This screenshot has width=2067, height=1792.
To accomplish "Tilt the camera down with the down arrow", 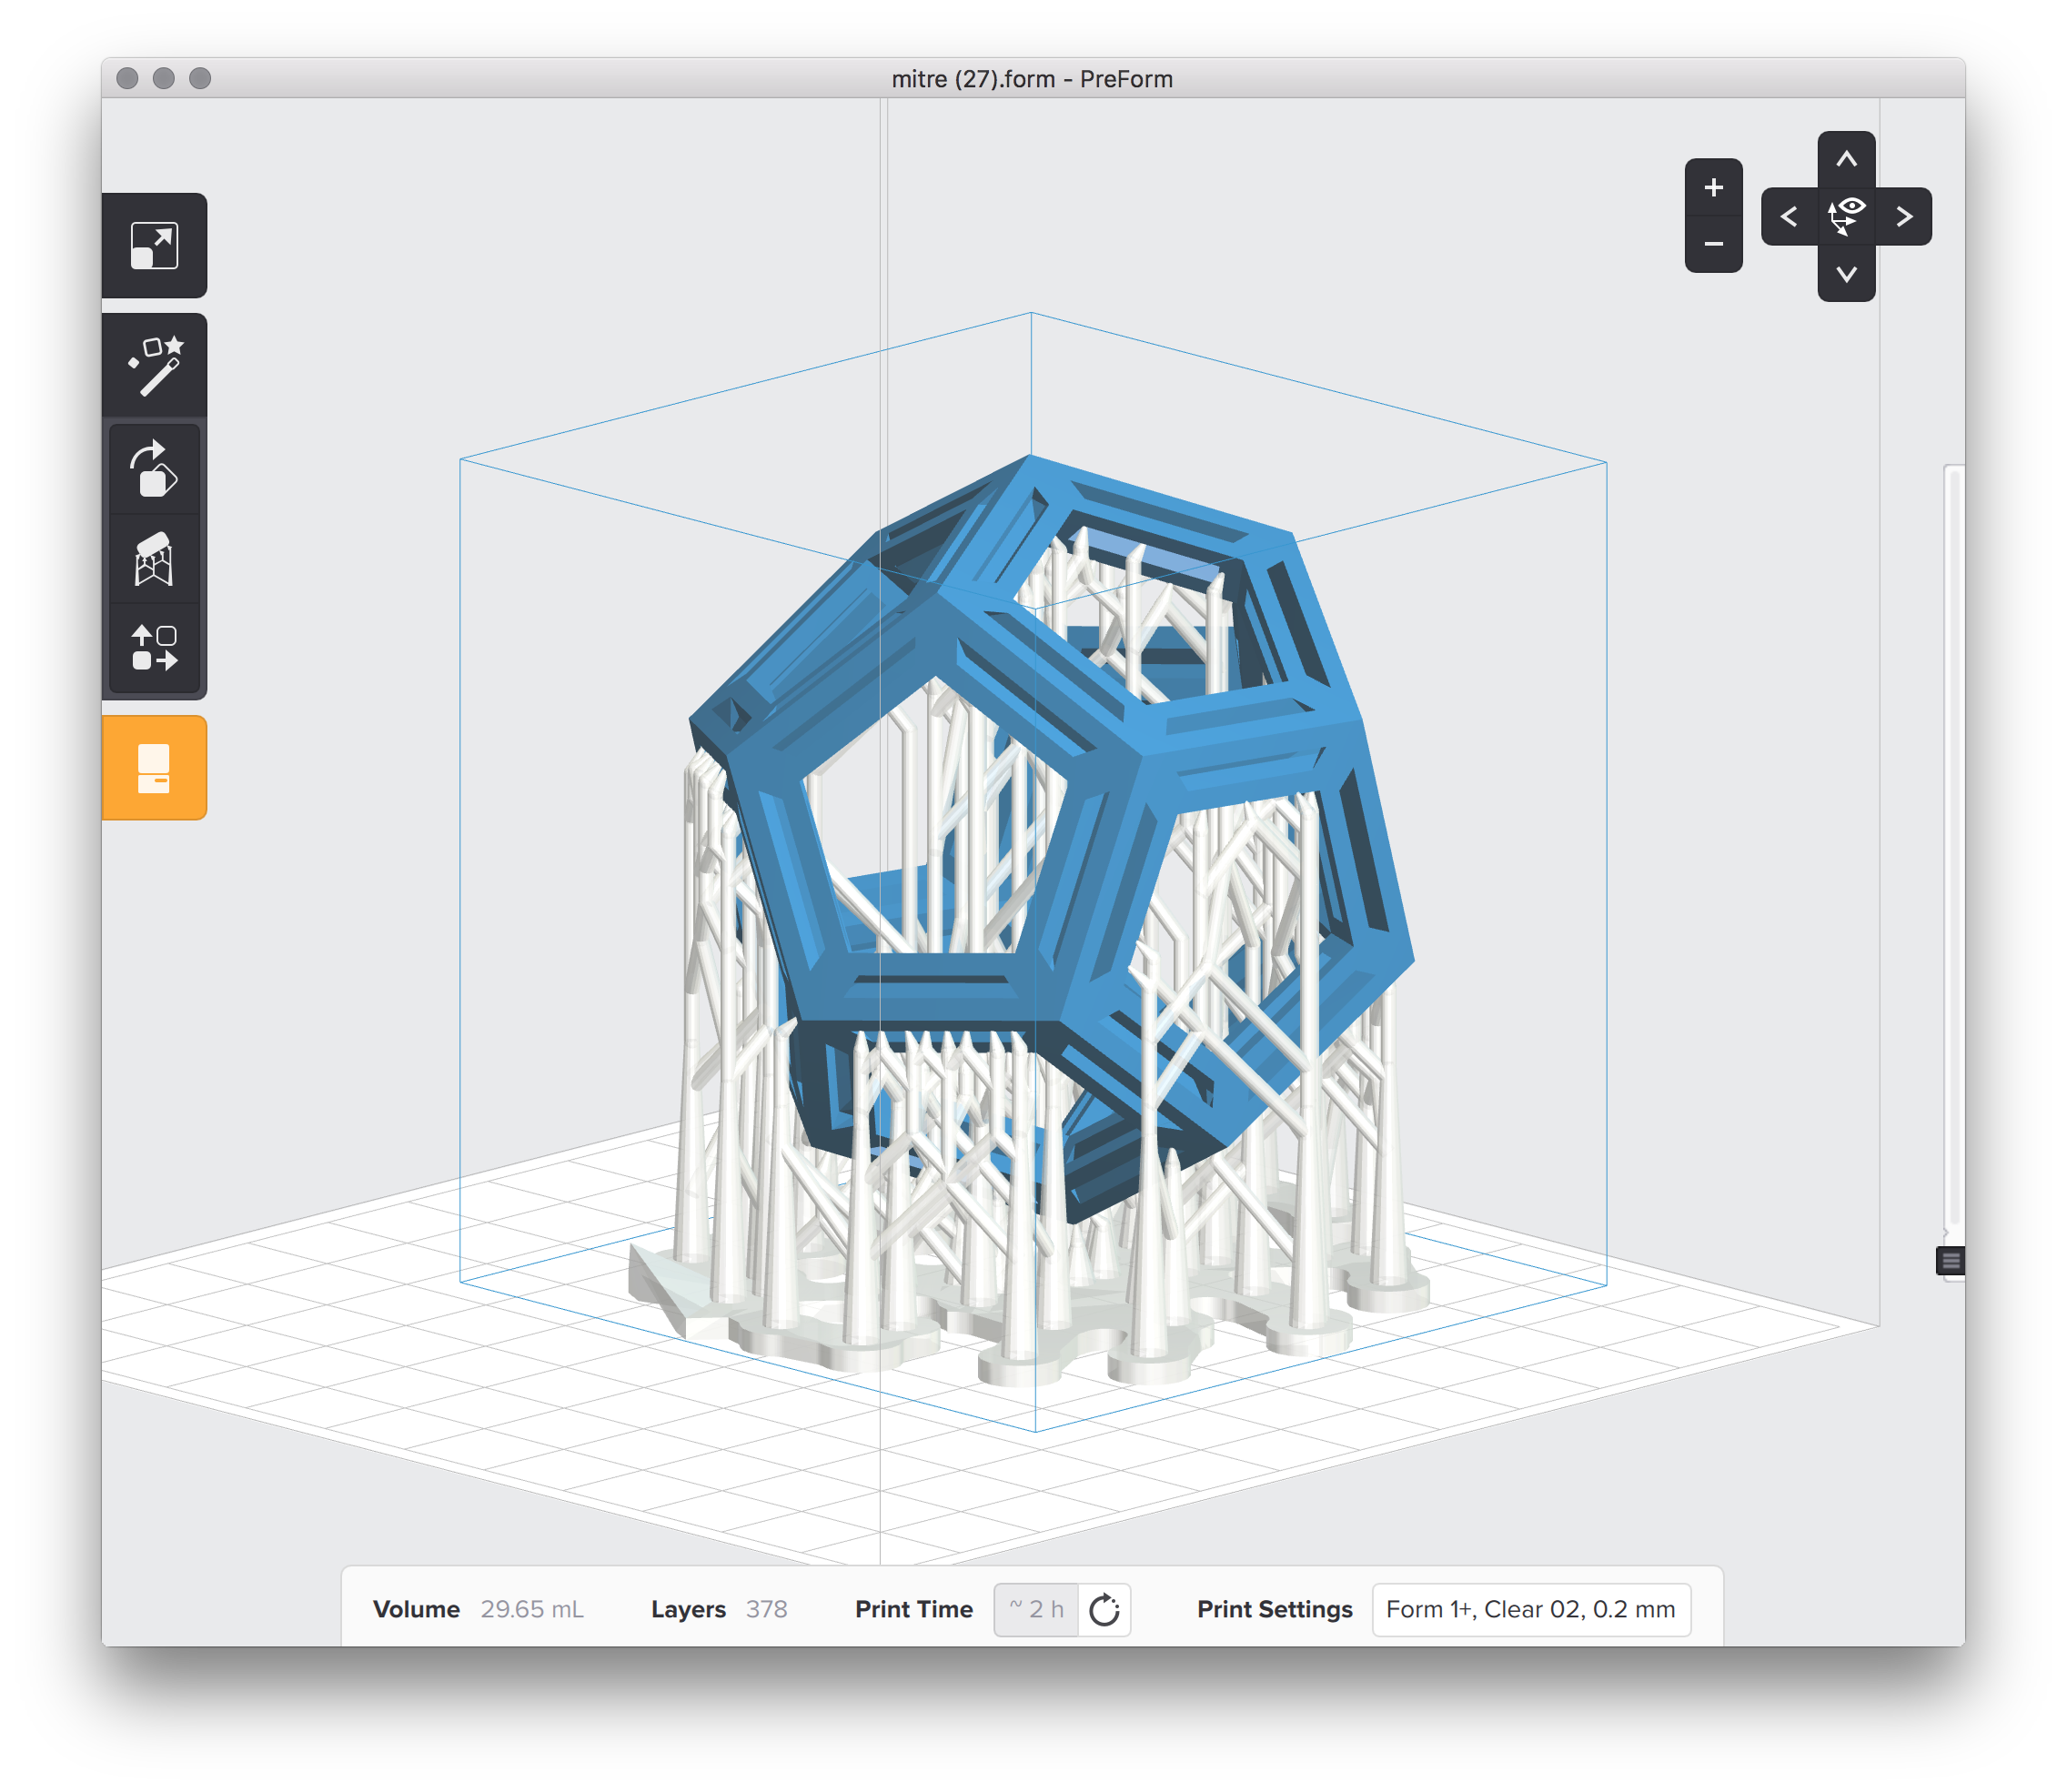I will 1847,273.
